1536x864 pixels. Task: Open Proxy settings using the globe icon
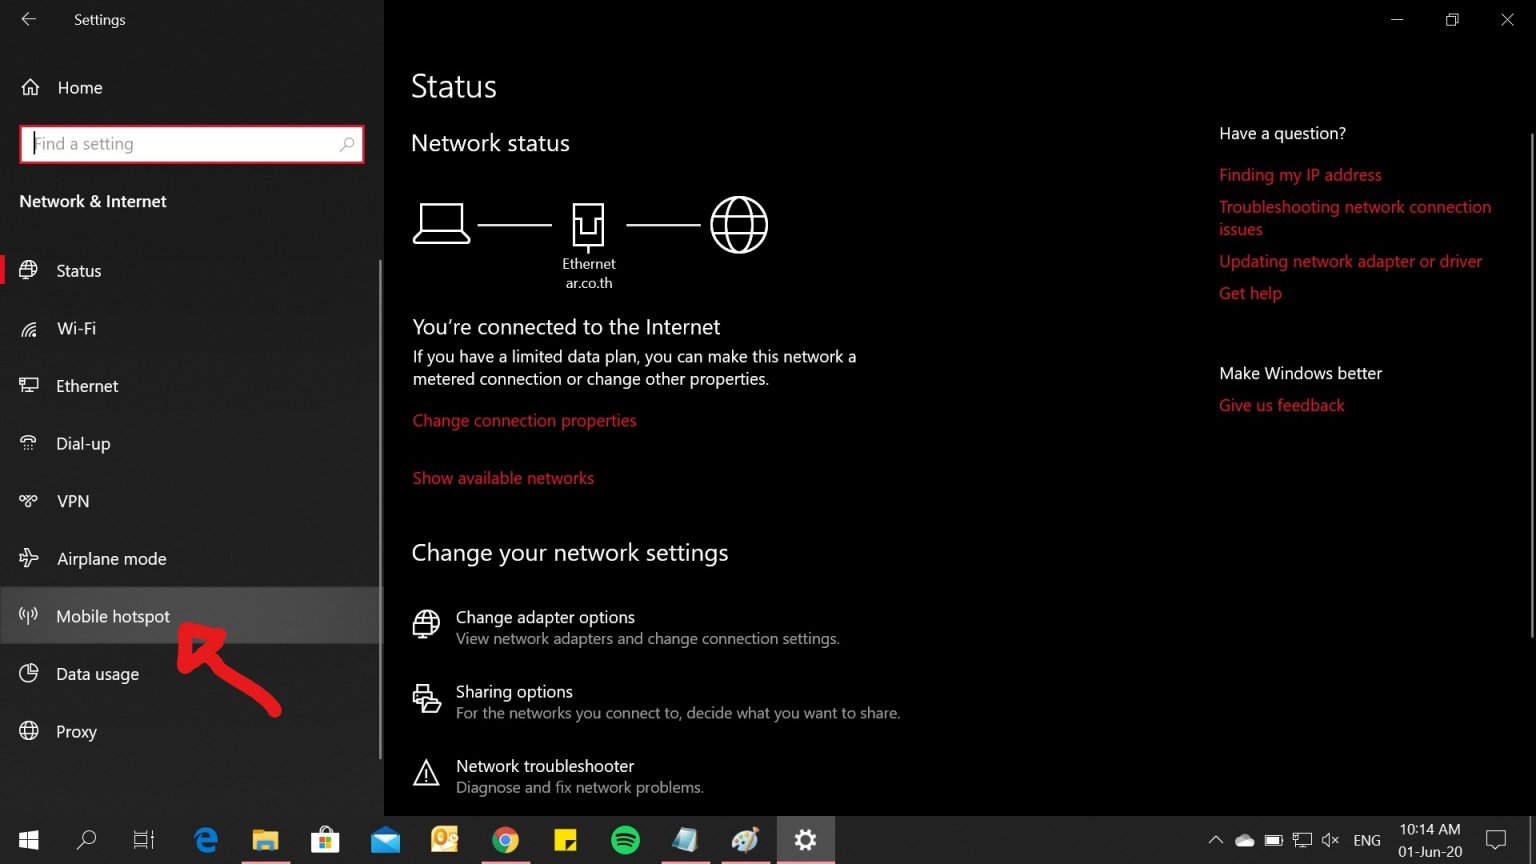[30, 731]
